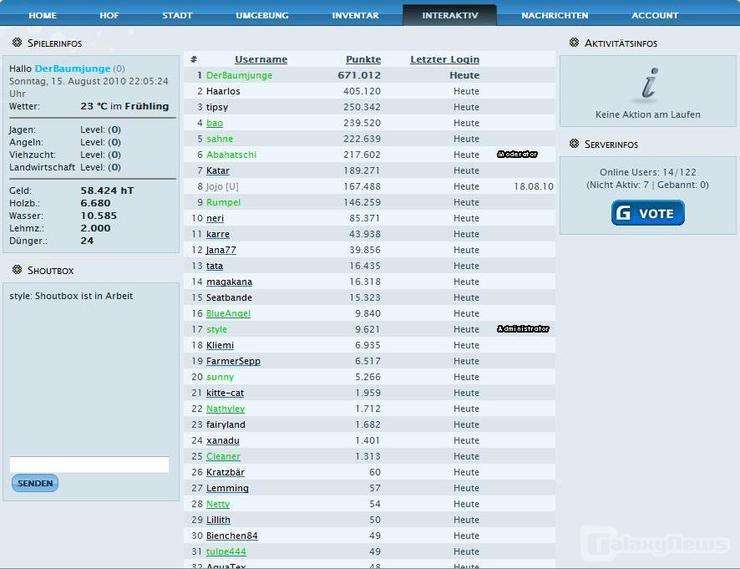Open player tulpe444 profile
This screenshot has height=569, width=740.
(226, 552)
